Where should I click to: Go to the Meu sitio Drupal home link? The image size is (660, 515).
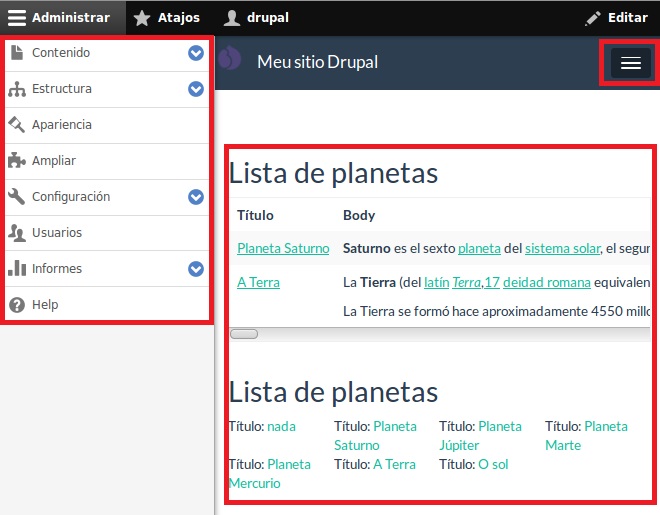pos(317,62)
